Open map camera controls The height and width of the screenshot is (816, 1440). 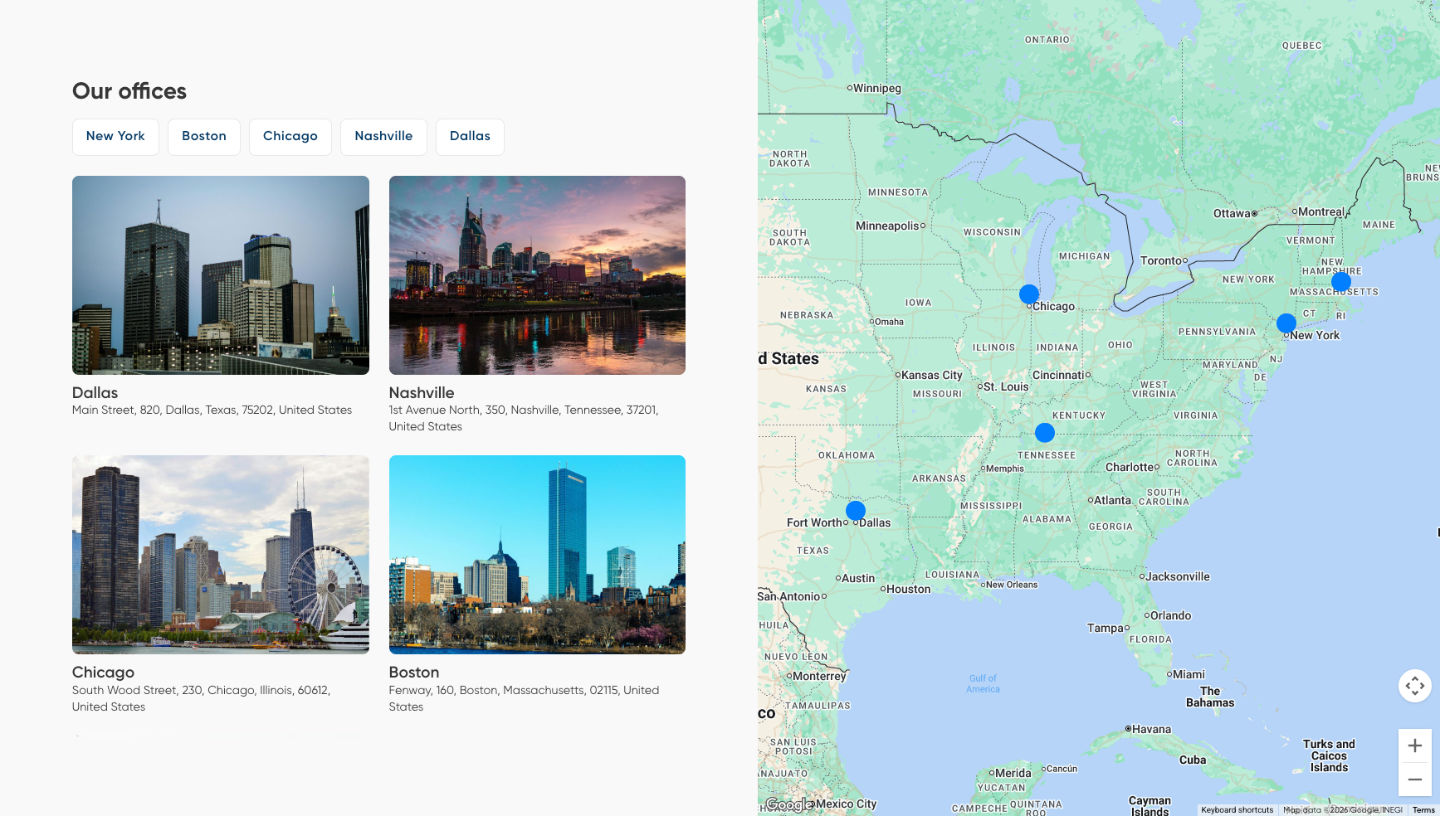coord(1414,686)
